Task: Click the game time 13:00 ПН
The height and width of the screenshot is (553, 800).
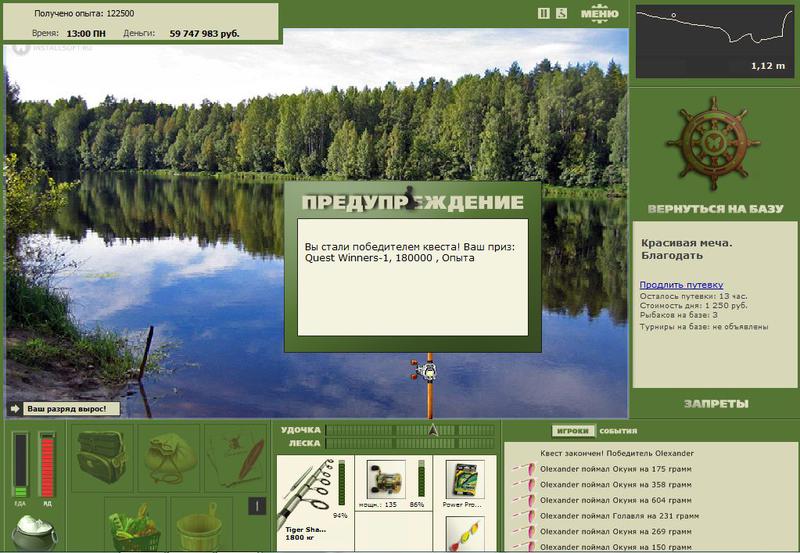Action: pyautogui.click(x=86, y=34)
